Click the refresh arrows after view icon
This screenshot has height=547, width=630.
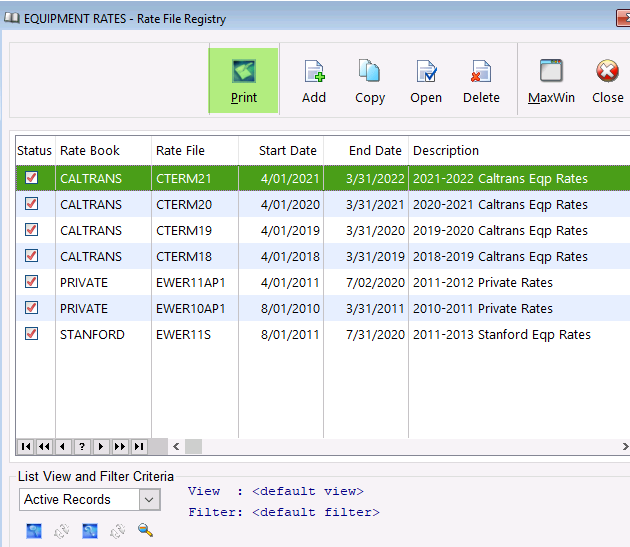(x=61, y=531)
